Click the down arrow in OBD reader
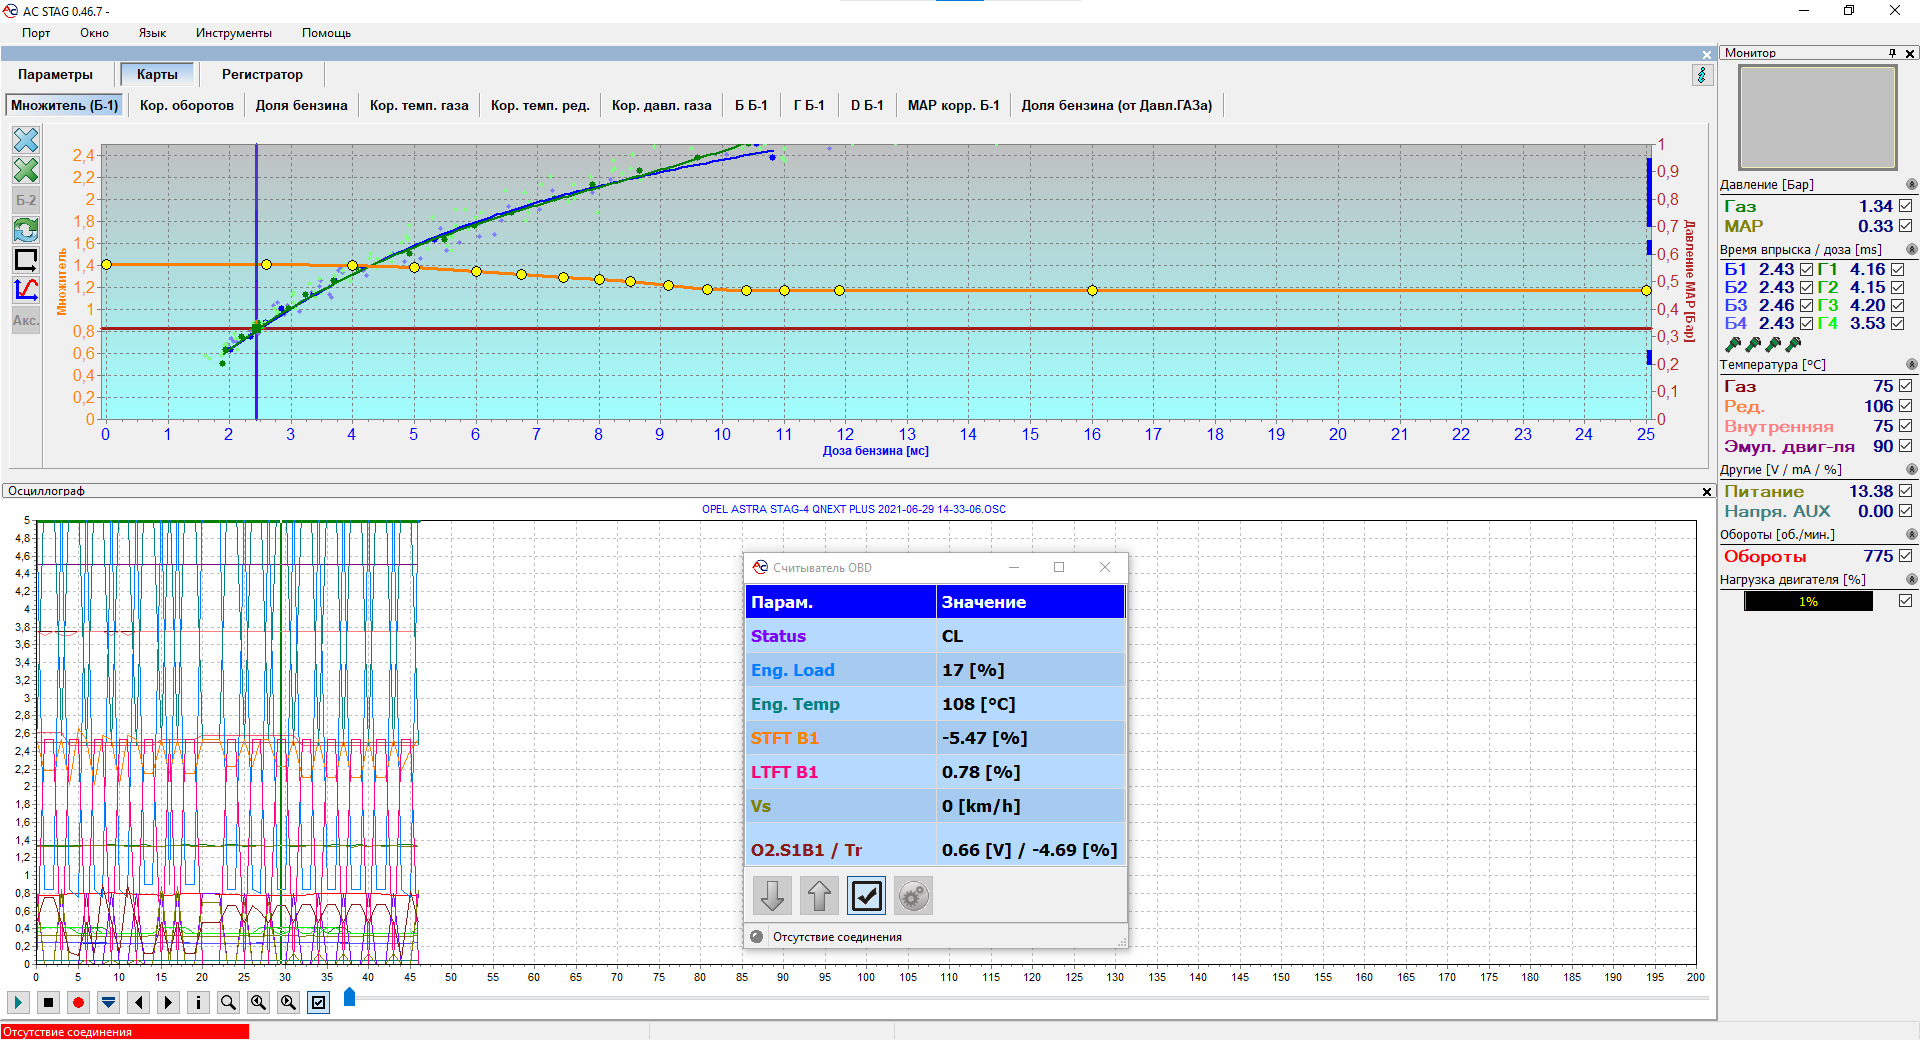The width and height of the screenshot is (1920, 1040). [772, 896]
